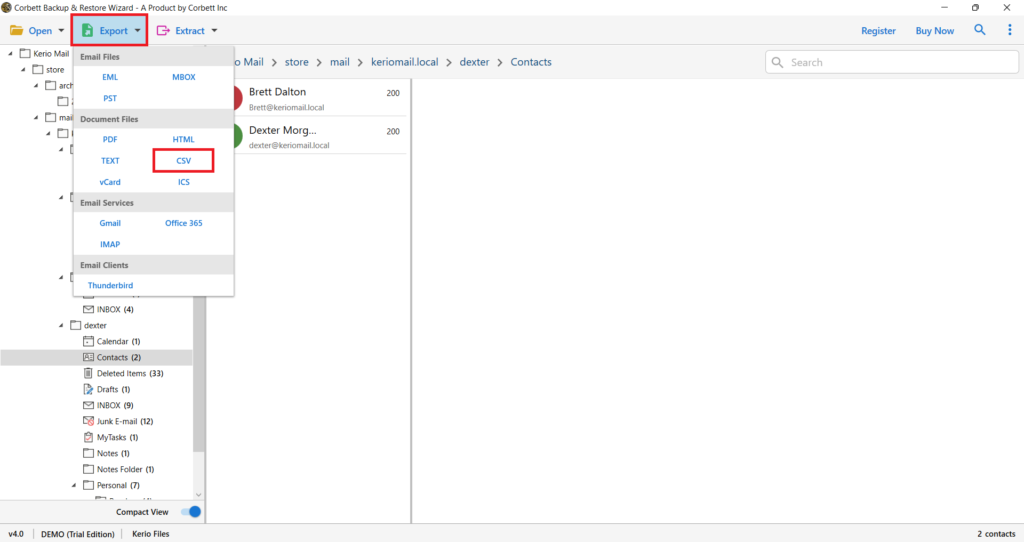
Task: Click the INBOX (4) envelope icon
Action: point(88,309)
